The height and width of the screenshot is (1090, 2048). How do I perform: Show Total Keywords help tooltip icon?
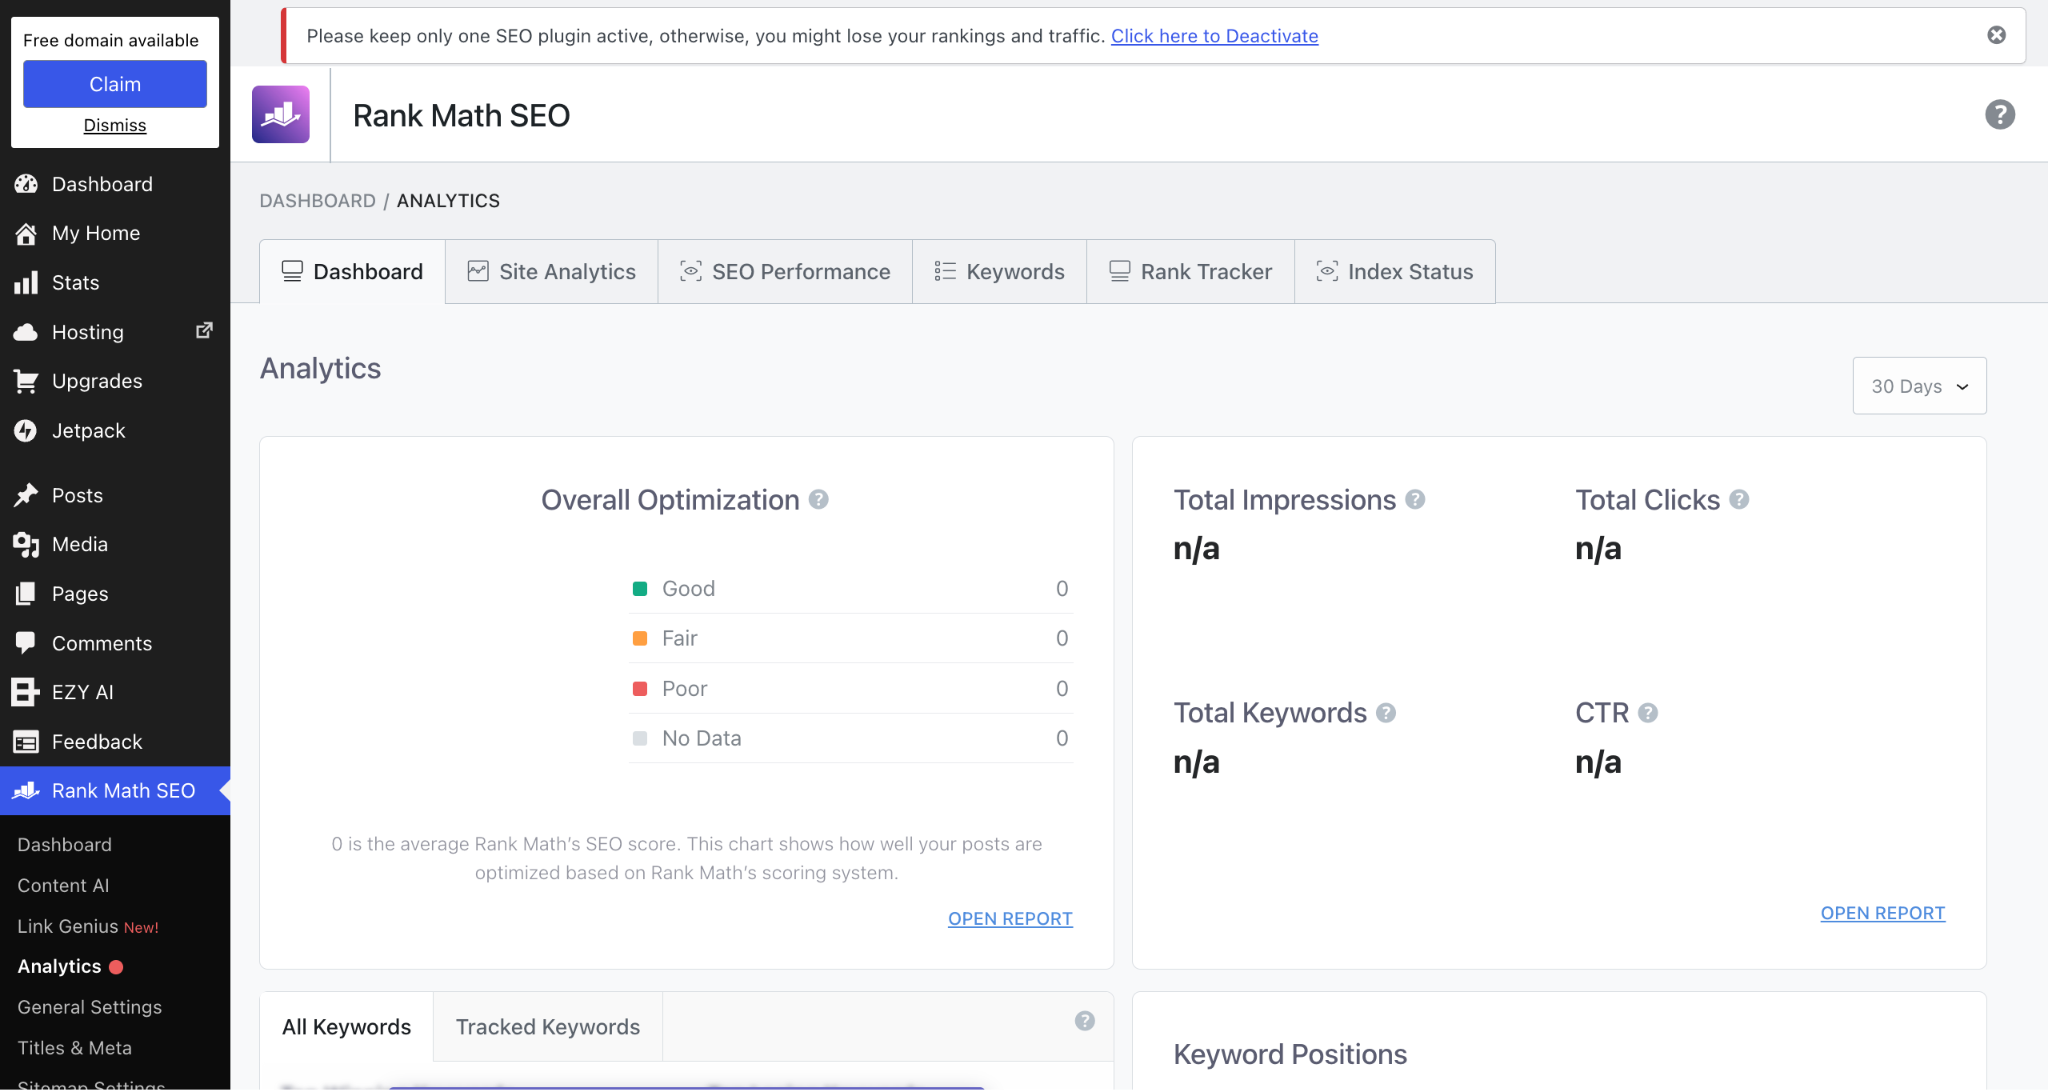click(x=1386, y=713)
